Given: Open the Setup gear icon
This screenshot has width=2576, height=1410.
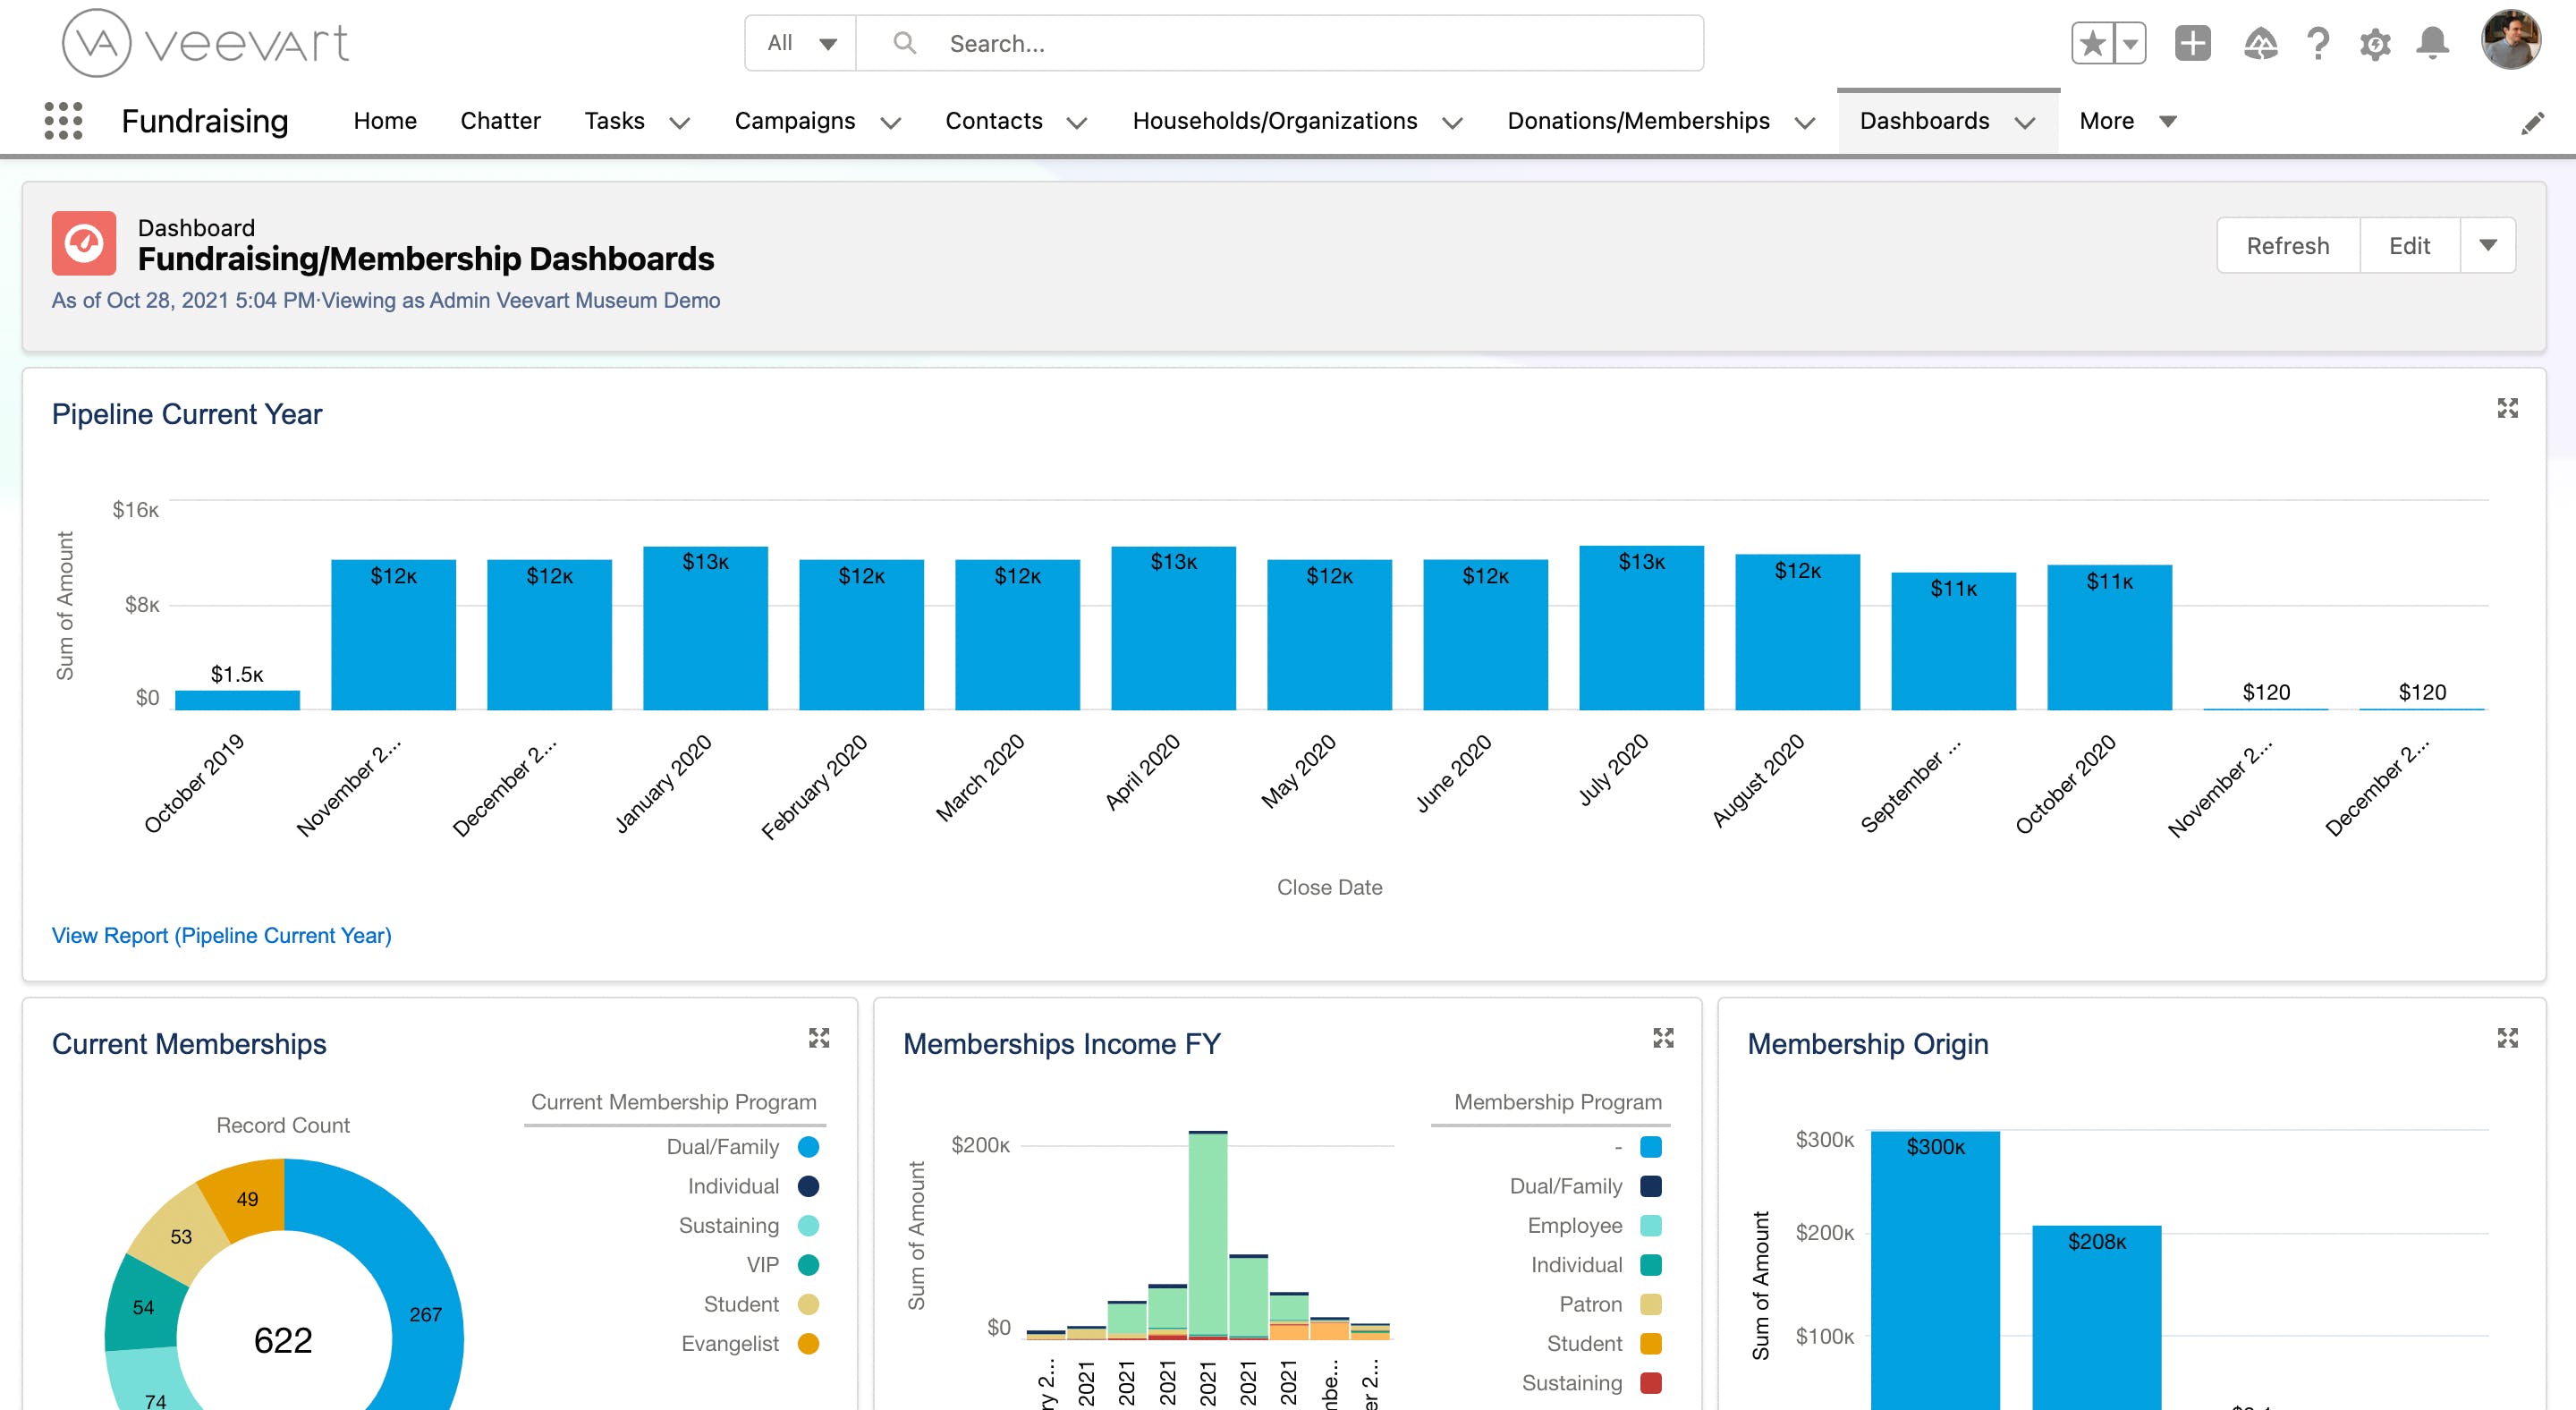Looking at the screenshot, I should pyautogui.click(x=2375, y=44).
